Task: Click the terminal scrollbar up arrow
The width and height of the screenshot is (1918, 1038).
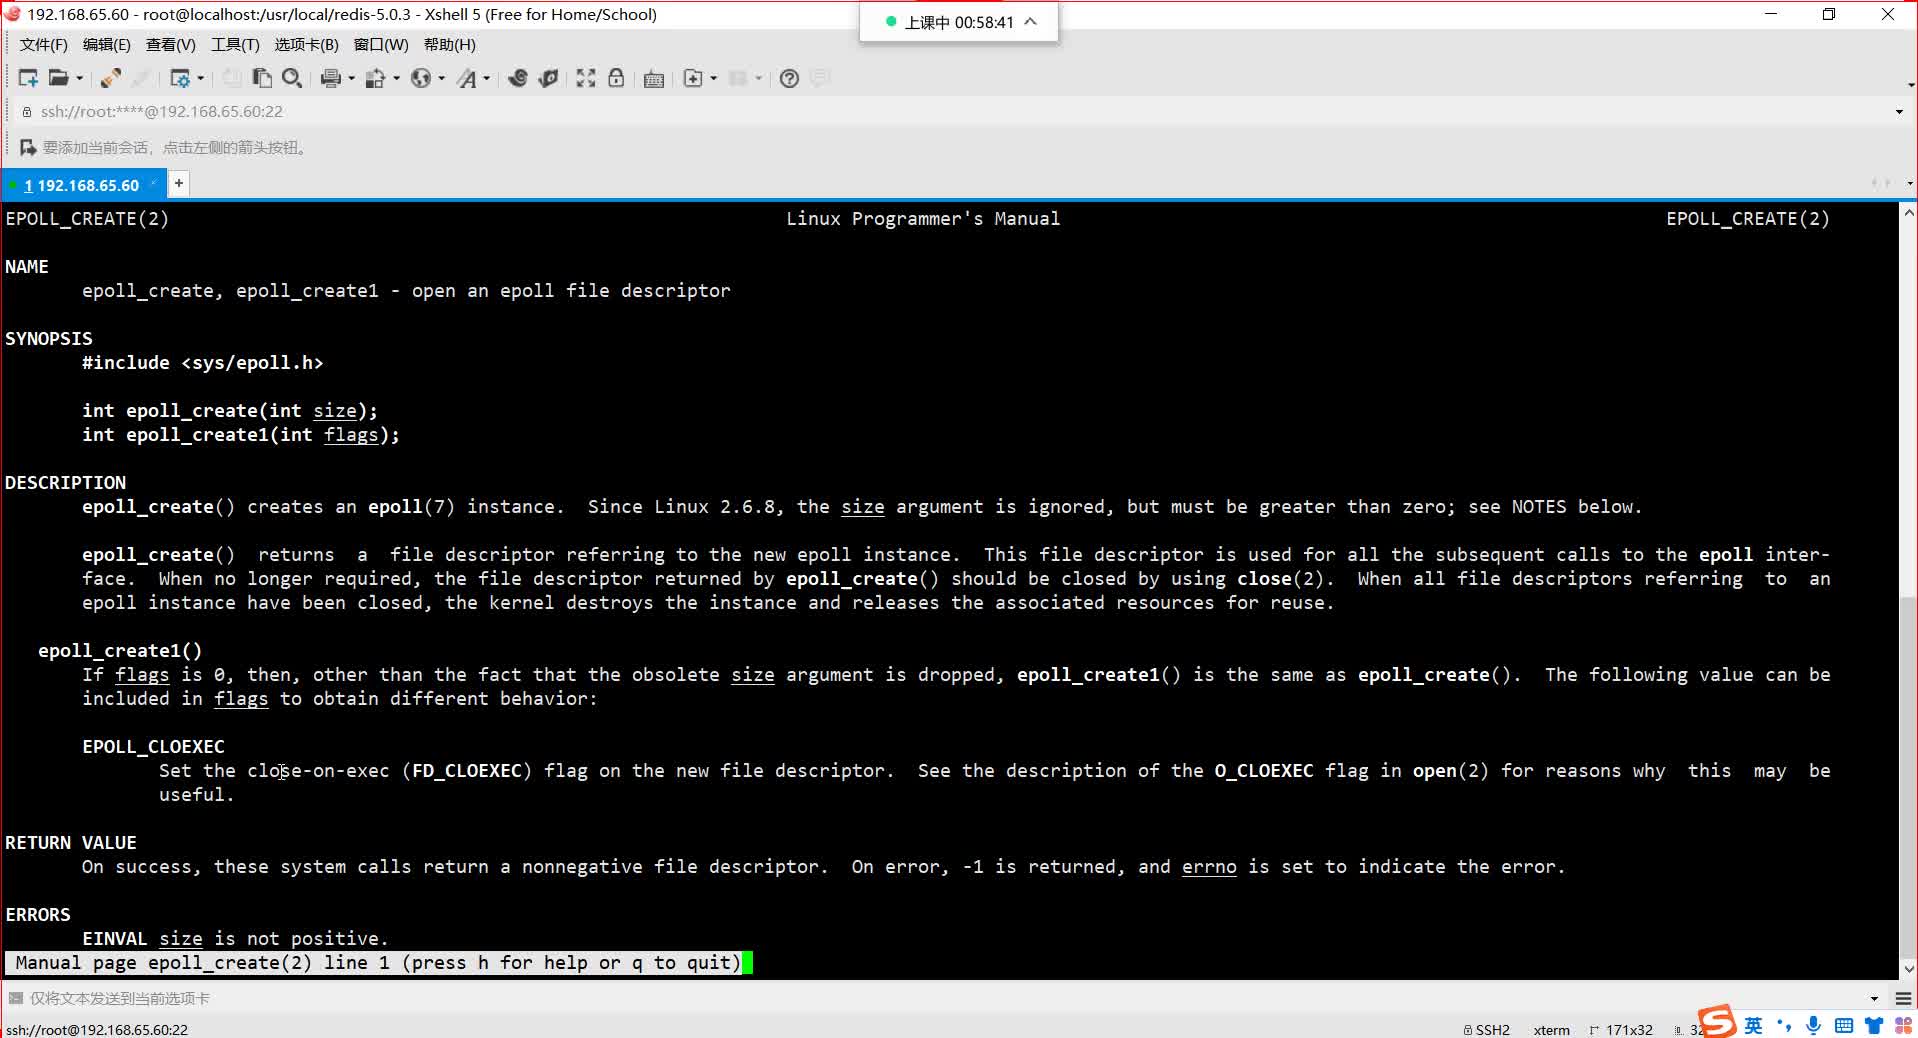Action: pyautogui.click(x=1908, y=212)
